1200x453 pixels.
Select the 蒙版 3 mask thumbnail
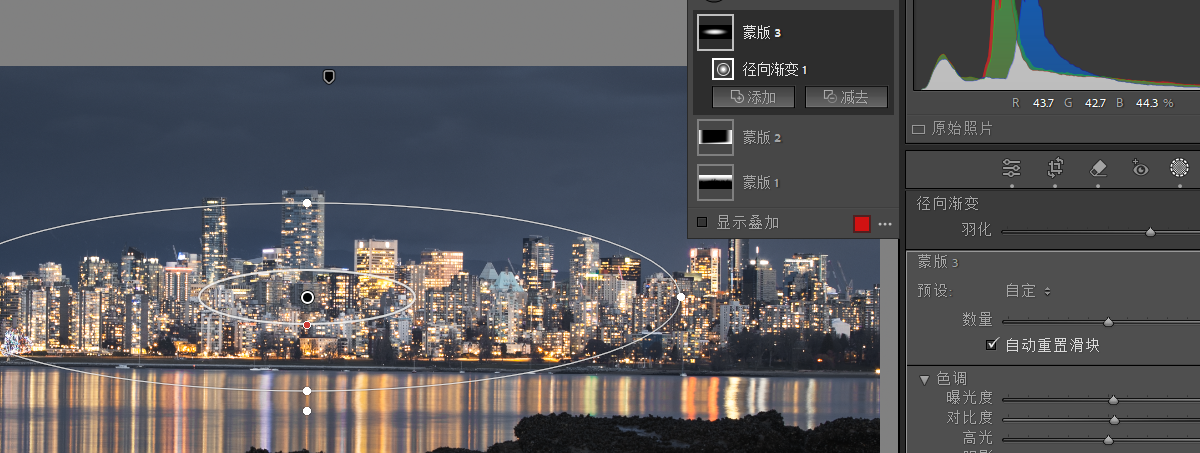click(714, 32)
